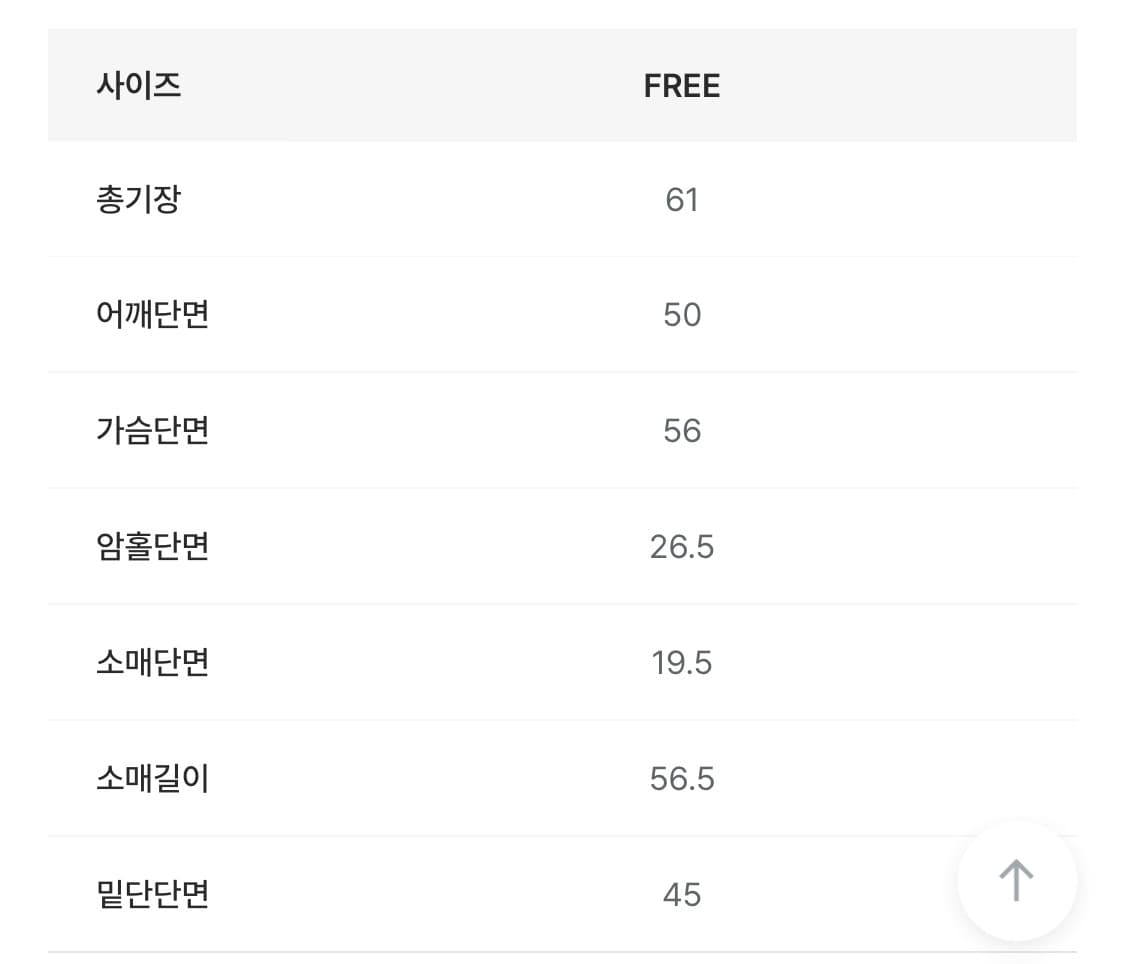This screenshot has height=964, width=1125.
Task: Click the value 56.5 for 소매길이
Action: tap(681, 778)
